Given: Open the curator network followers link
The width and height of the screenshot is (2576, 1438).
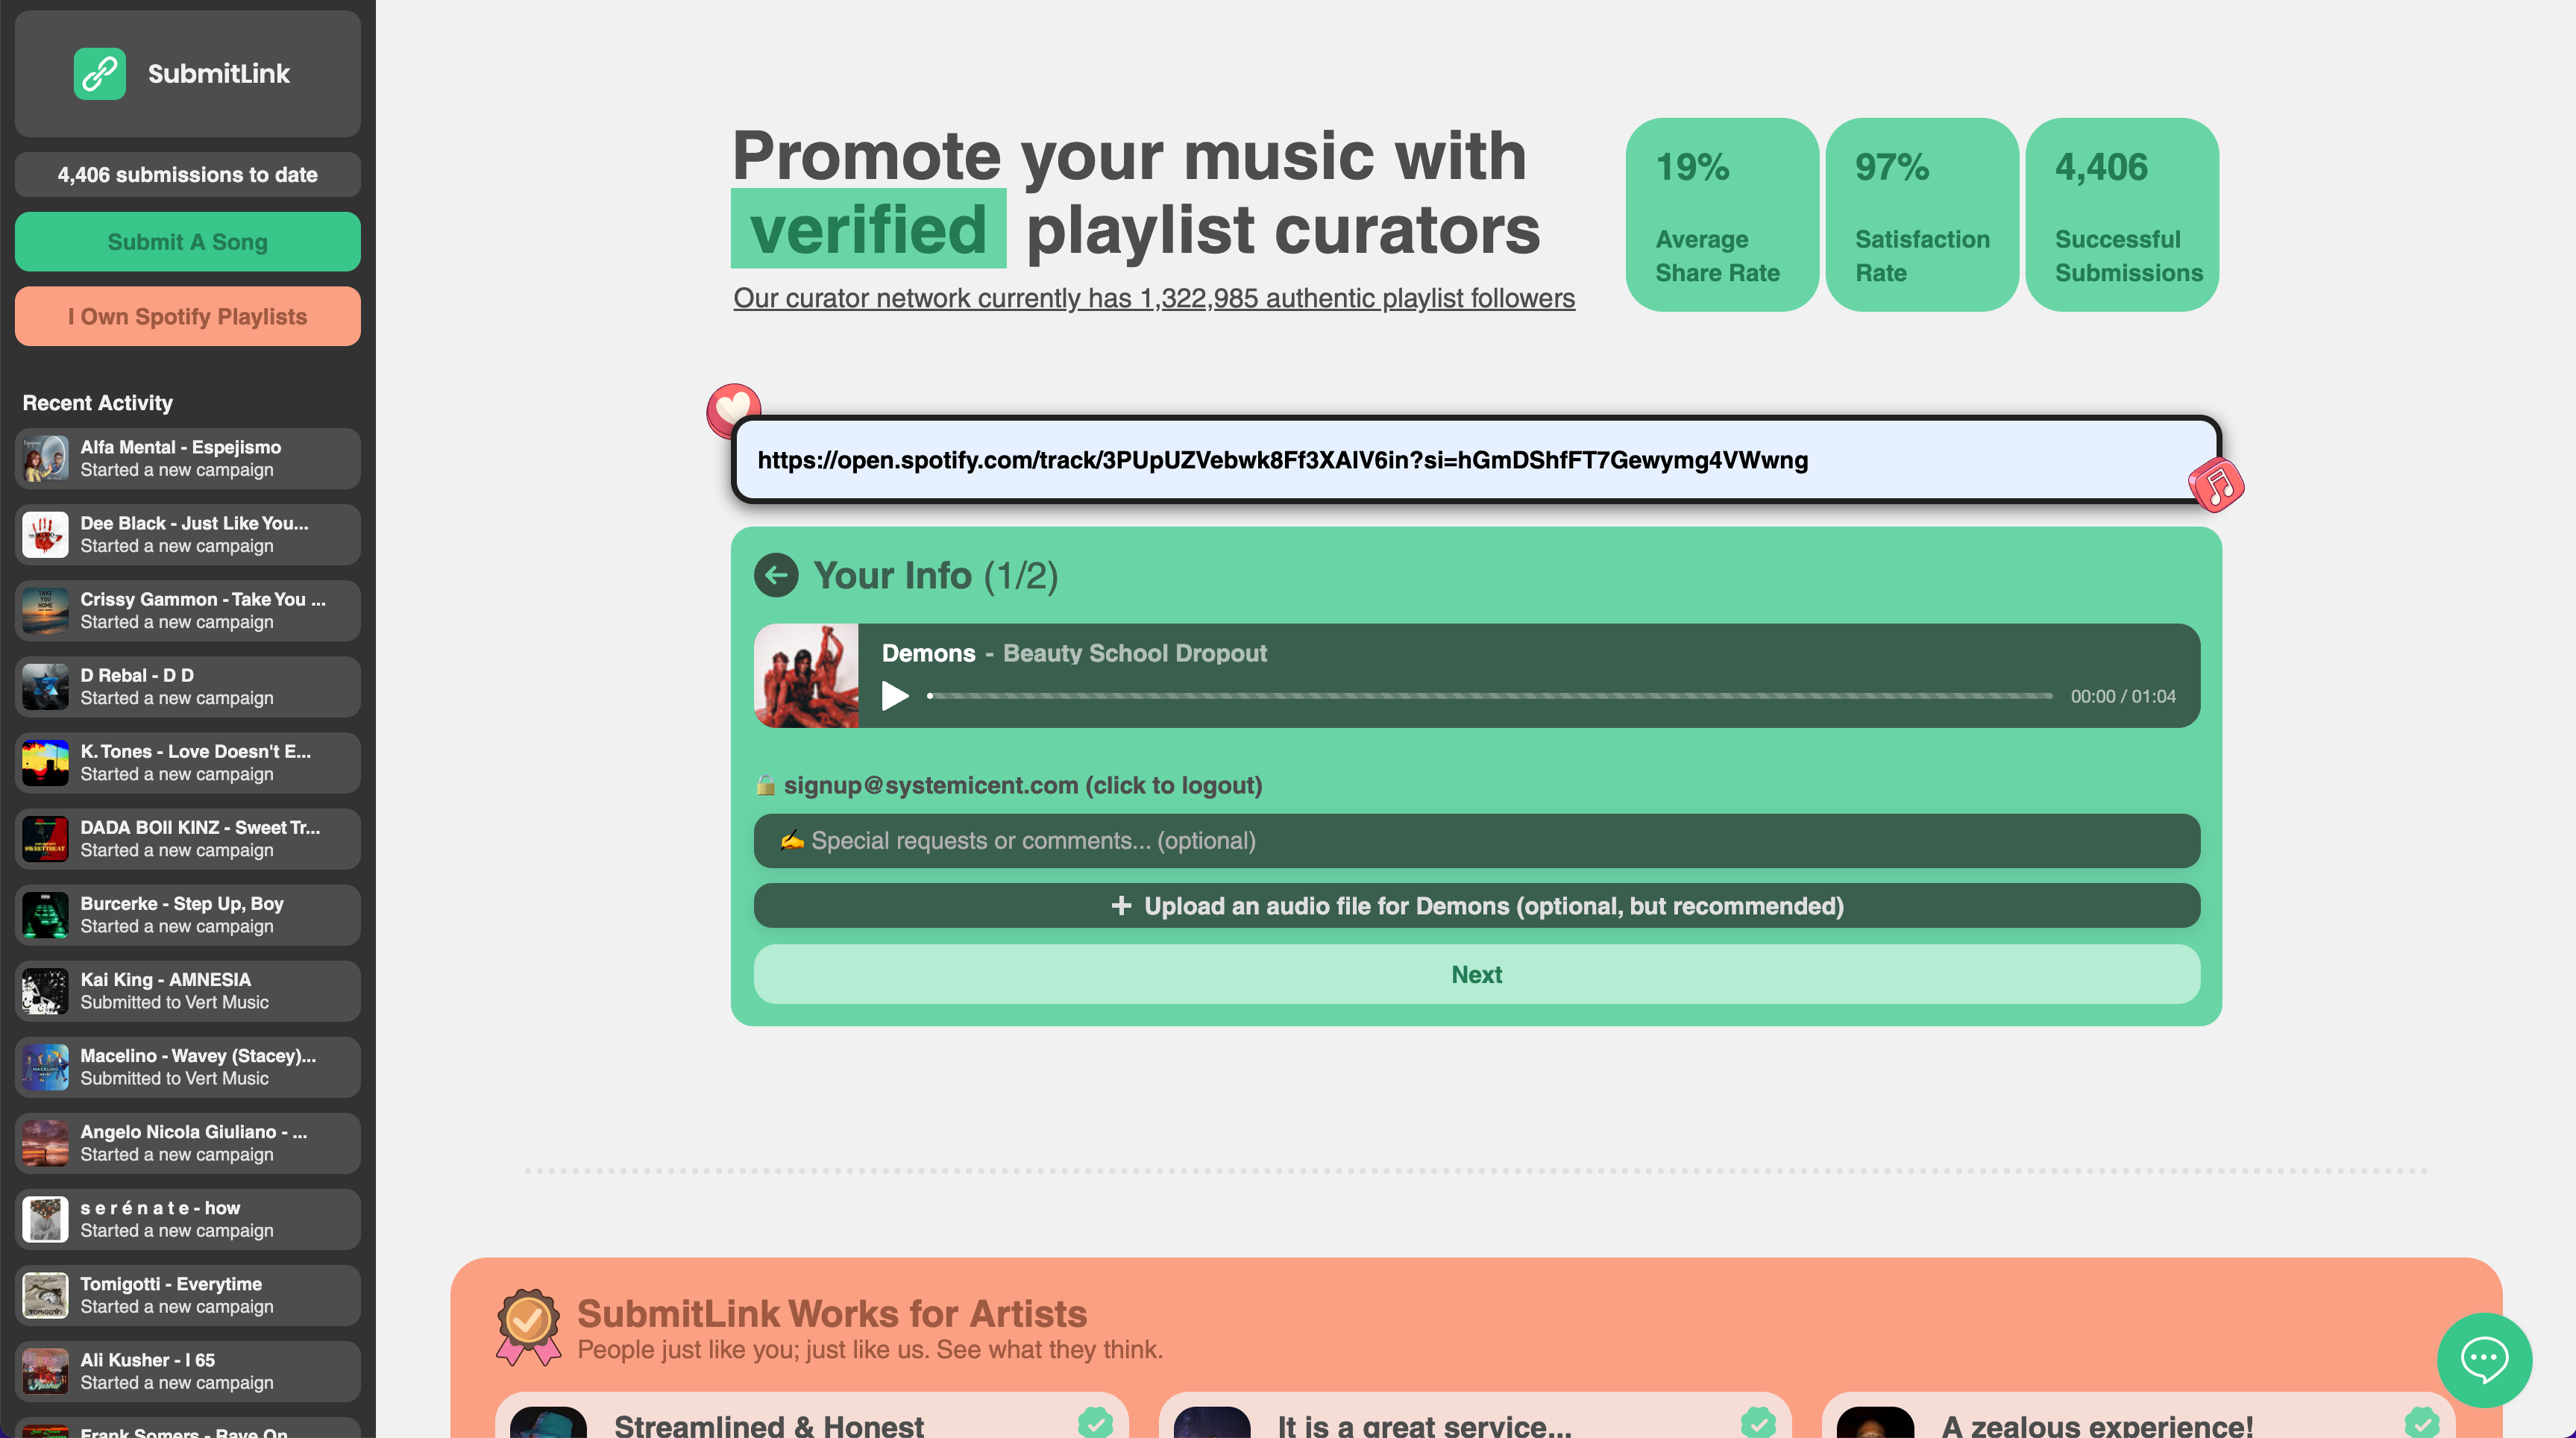Looking at the screenshot, I should pyautogui.click(x=1154, y=298).
